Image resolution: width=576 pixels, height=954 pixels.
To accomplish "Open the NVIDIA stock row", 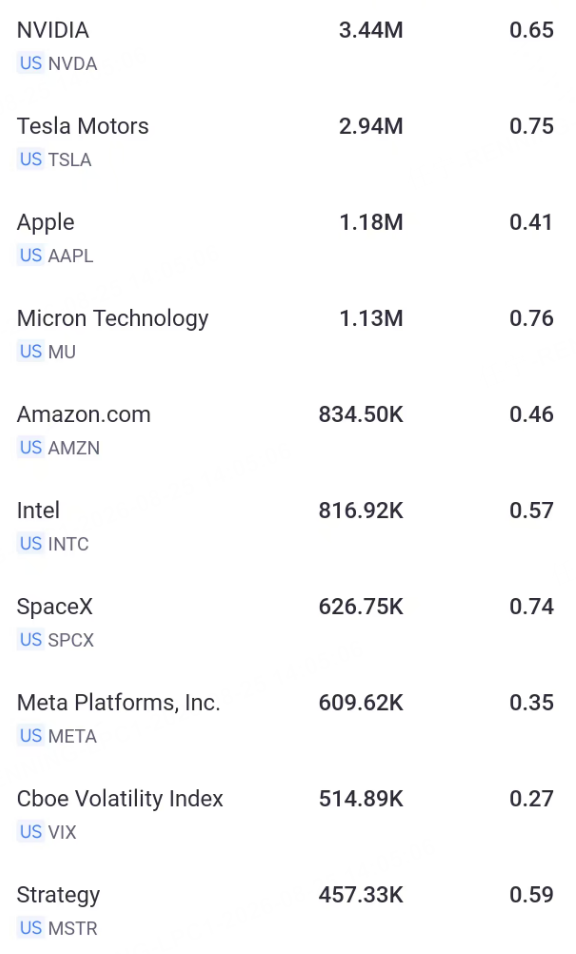I will click(288, 46).
